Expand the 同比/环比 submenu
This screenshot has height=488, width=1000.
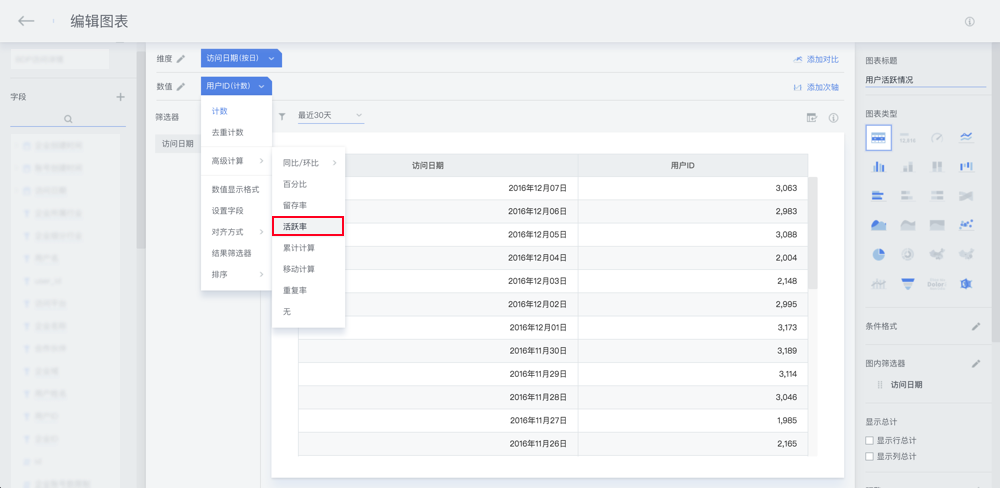(309, 163)
